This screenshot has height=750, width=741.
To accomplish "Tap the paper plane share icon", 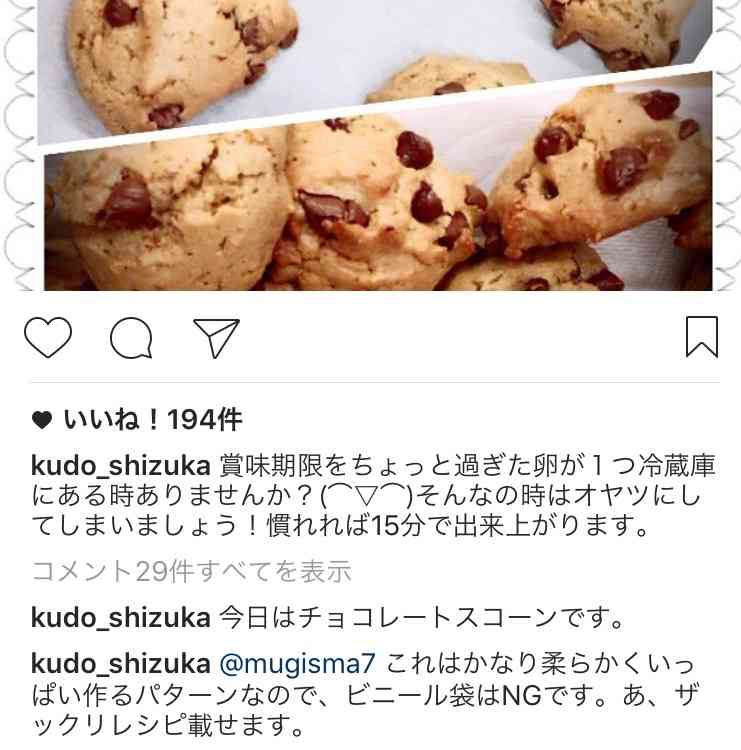I will click(x=216, y=338).
